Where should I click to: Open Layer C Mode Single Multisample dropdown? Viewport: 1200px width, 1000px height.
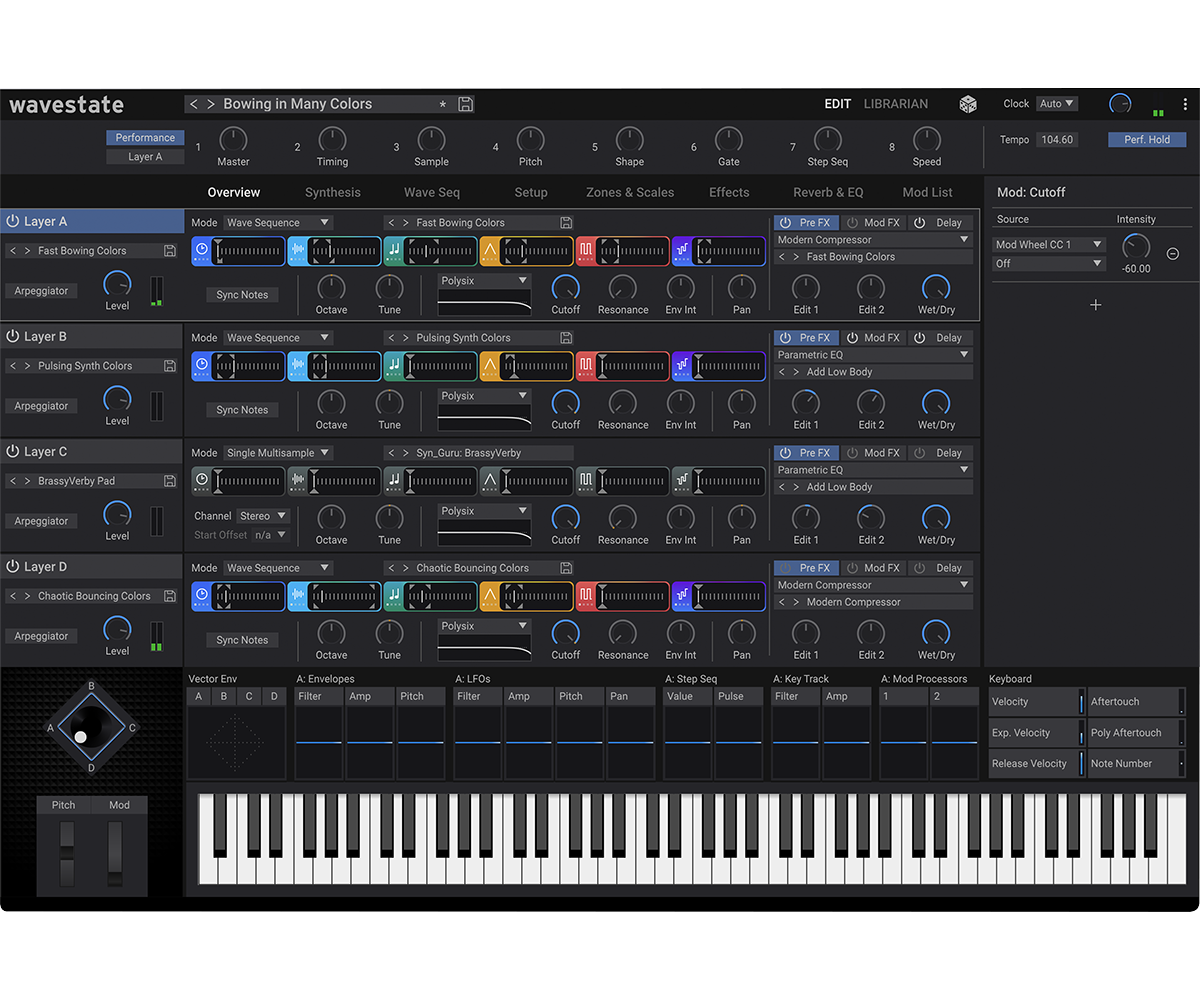point(278,453)
